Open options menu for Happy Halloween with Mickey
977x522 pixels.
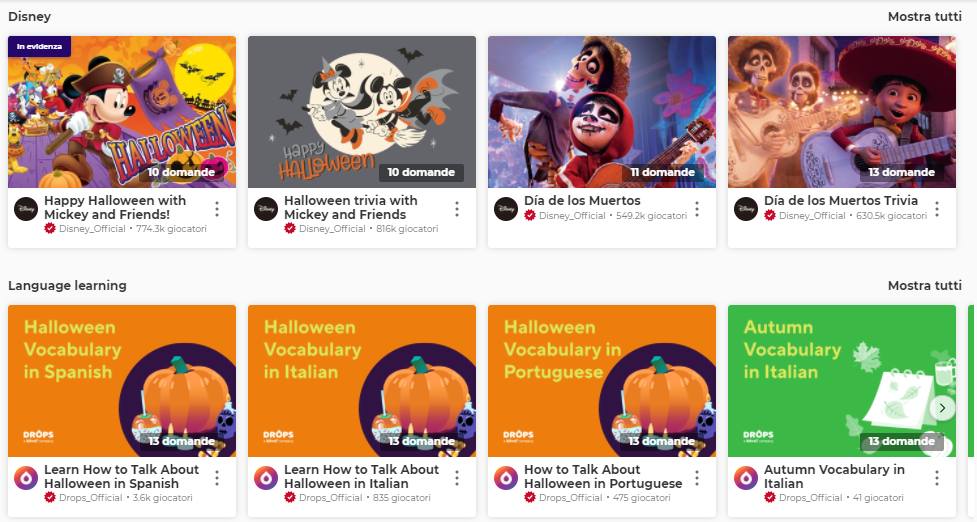217,209
